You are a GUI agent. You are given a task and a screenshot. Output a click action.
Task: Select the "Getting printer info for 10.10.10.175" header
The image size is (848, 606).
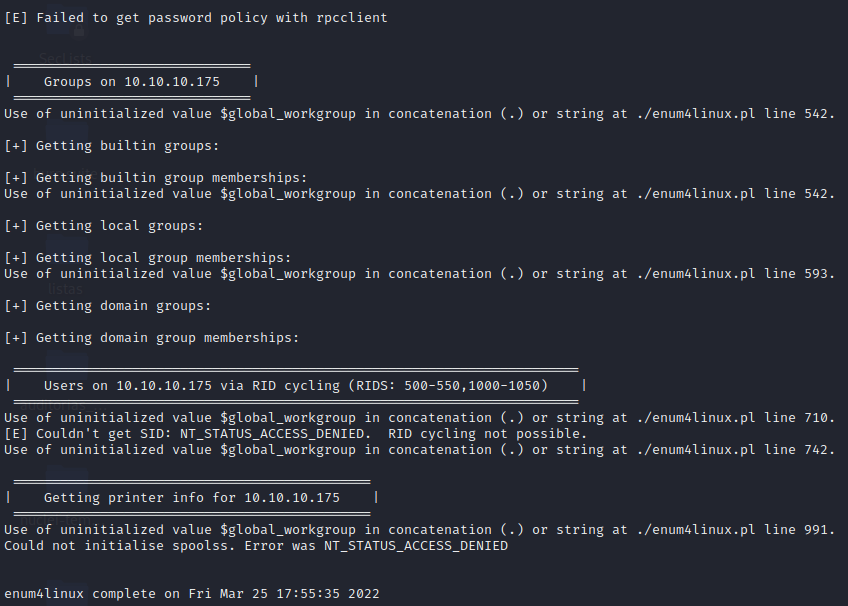click(191, 498)
